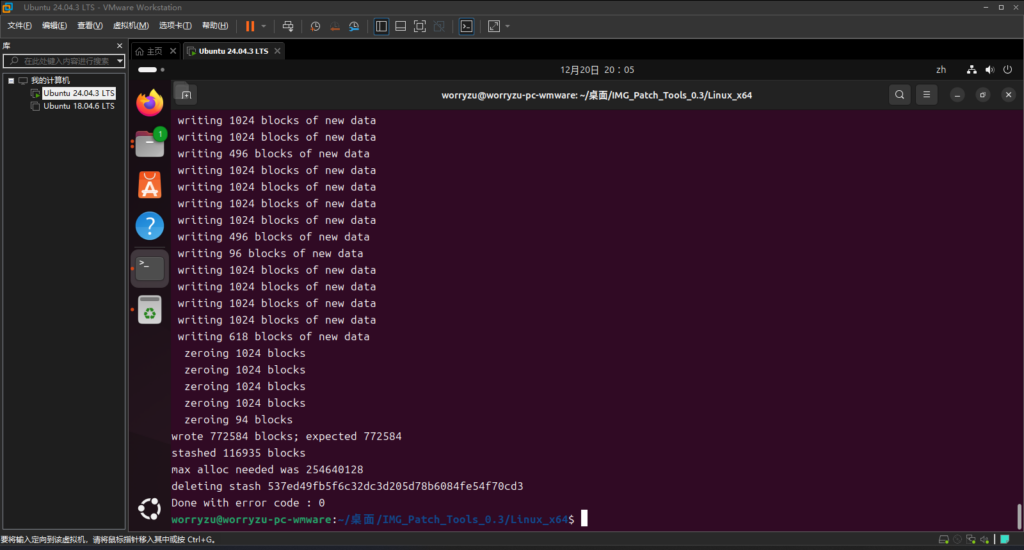Image resolution: width=1024 pixels, height=550 pixels.
Task: Click the send Ctrl+Alt+Del icon
Action: coord(288,26)
